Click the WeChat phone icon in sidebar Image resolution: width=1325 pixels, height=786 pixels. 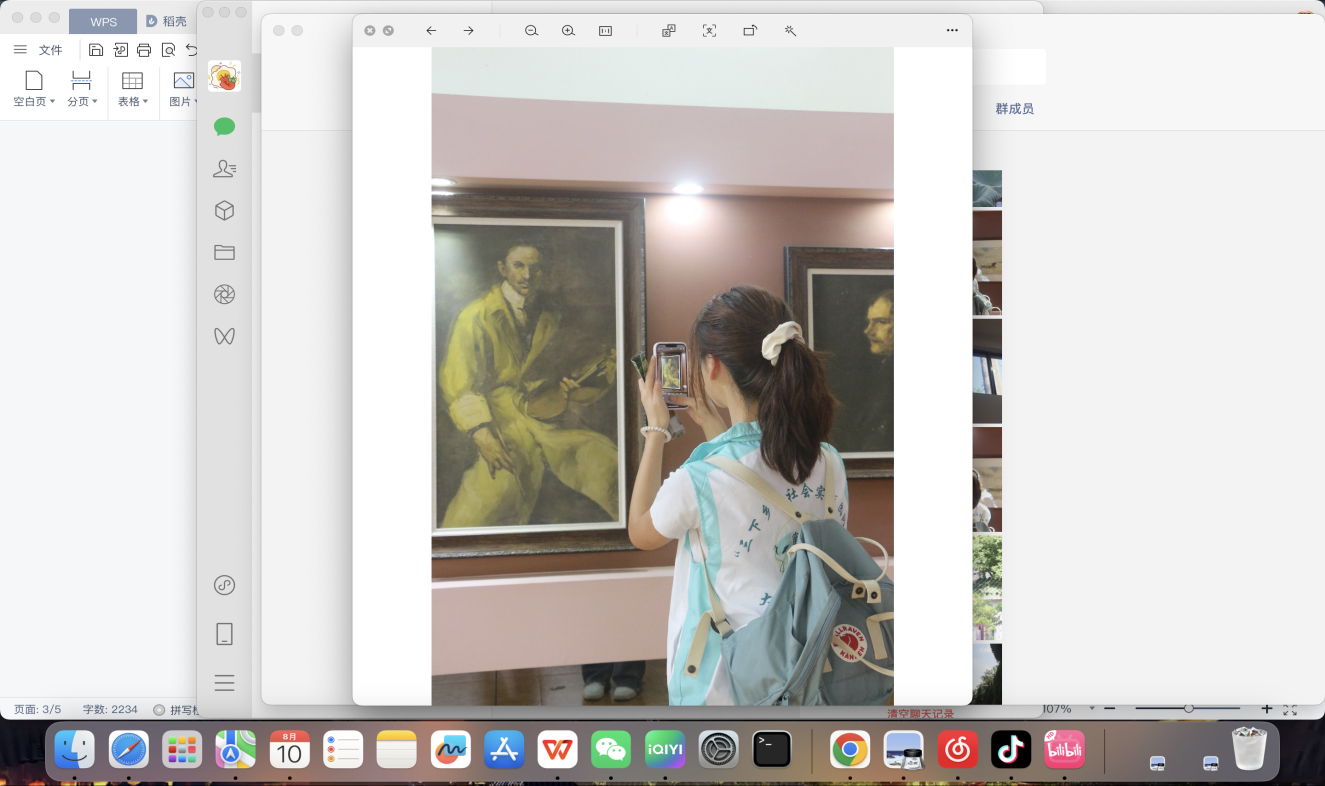[x=224, y=634]
